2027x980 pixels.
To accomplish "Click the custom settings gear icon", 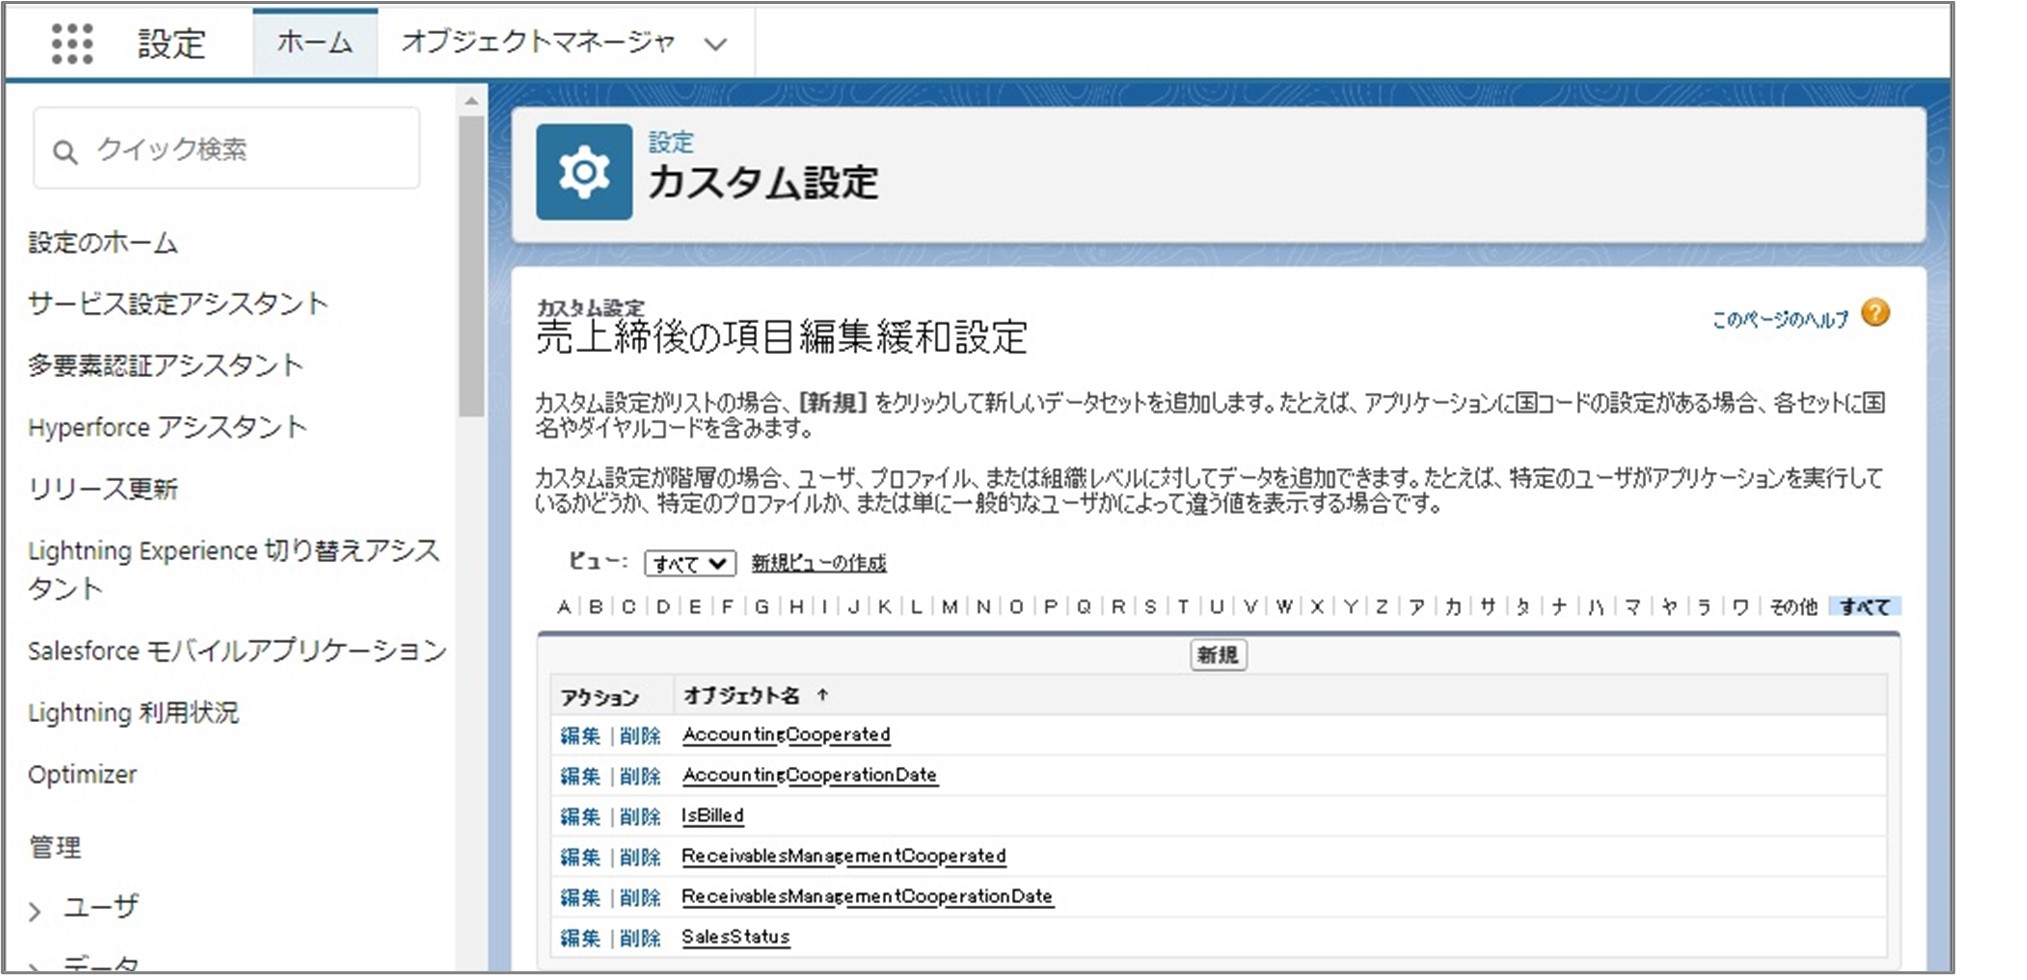I will click(x=584, y=172).
